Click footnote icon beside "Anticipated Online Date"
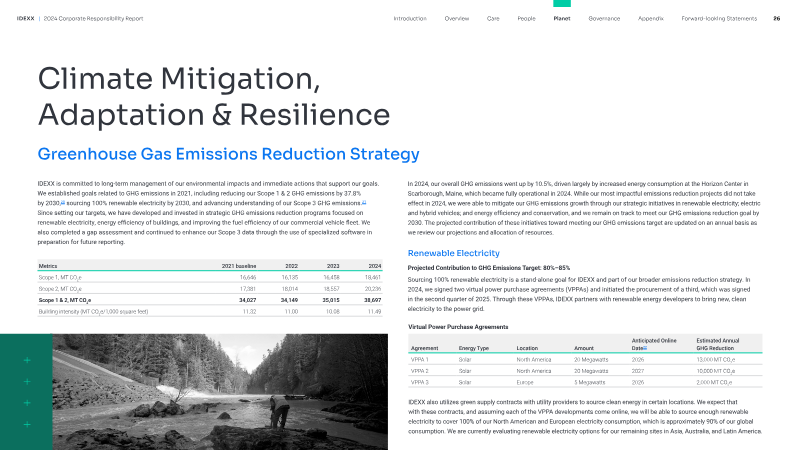 (x=646, y=347)
